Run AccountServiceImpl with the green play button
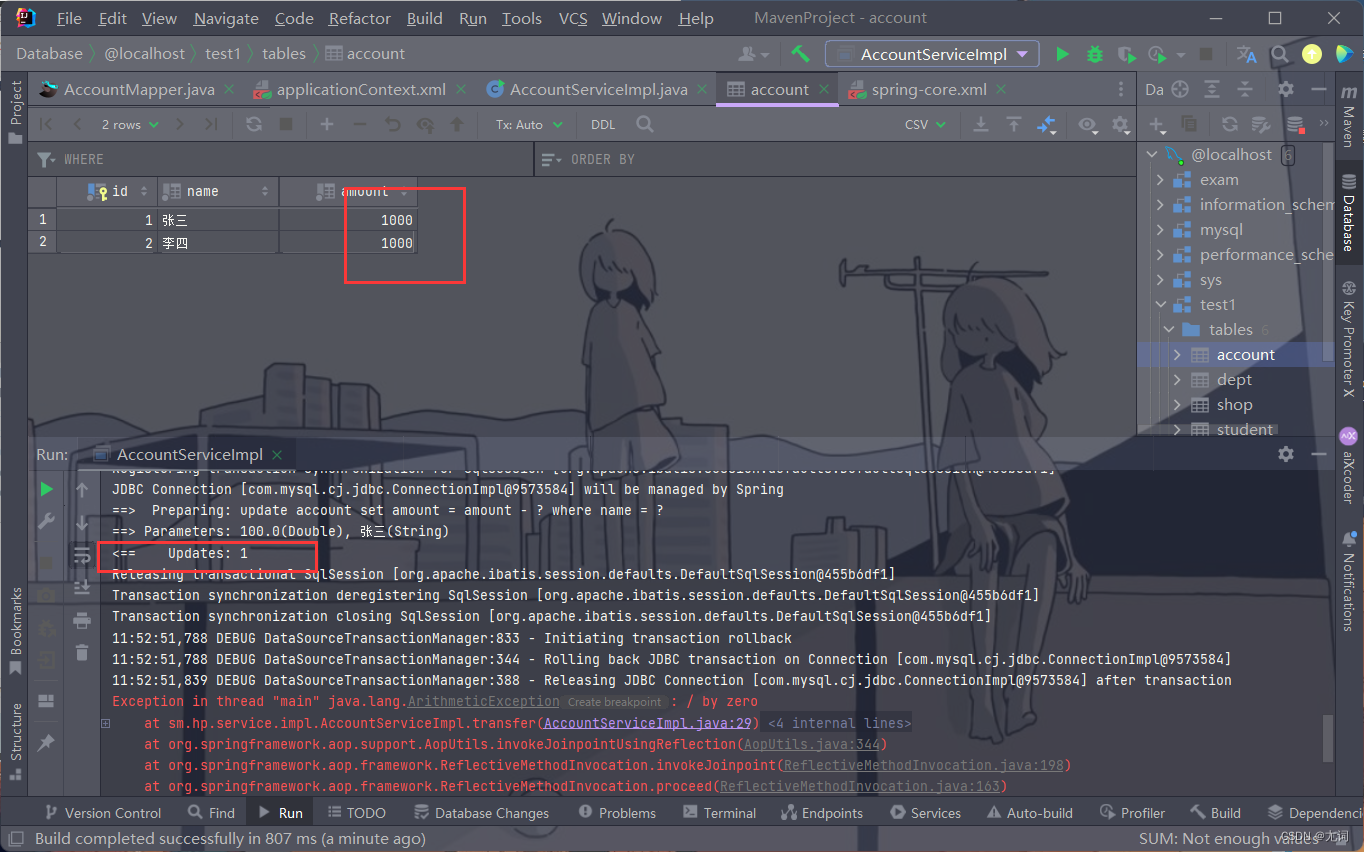 click(1062, 54)
